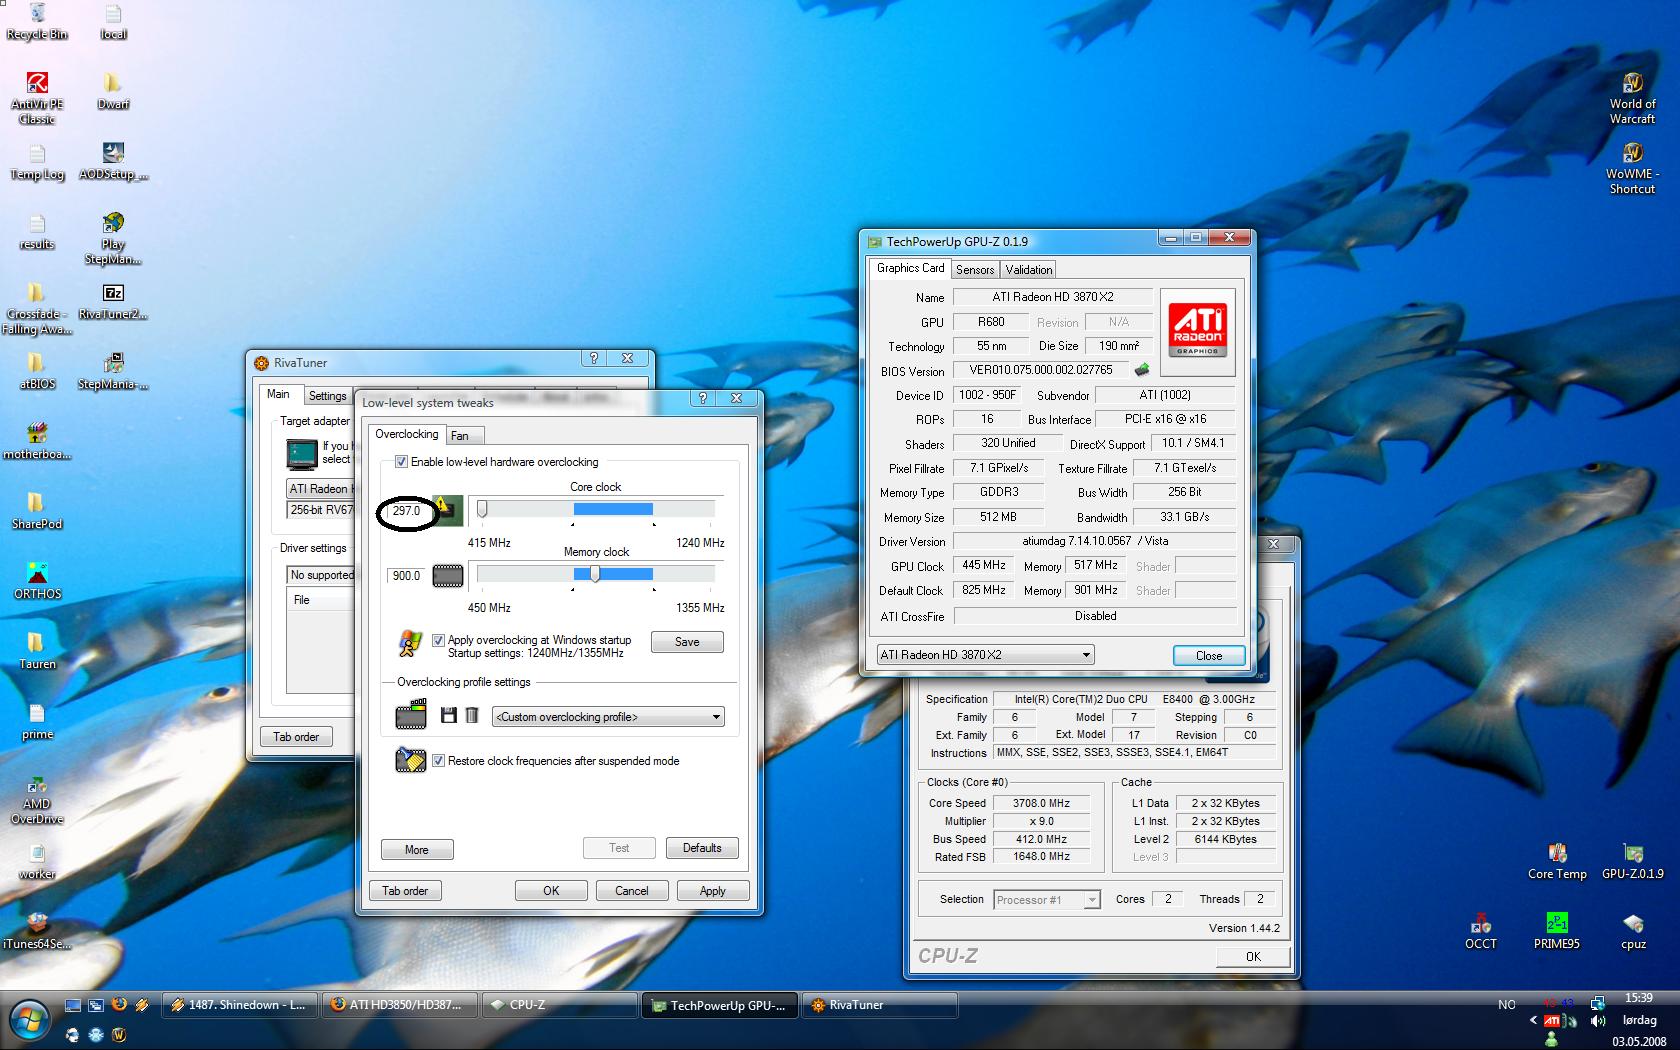Open CPU-Z Processor #1 selection dropdown
This screenshot has height=1050, width=1680.
click(1047, 900)
